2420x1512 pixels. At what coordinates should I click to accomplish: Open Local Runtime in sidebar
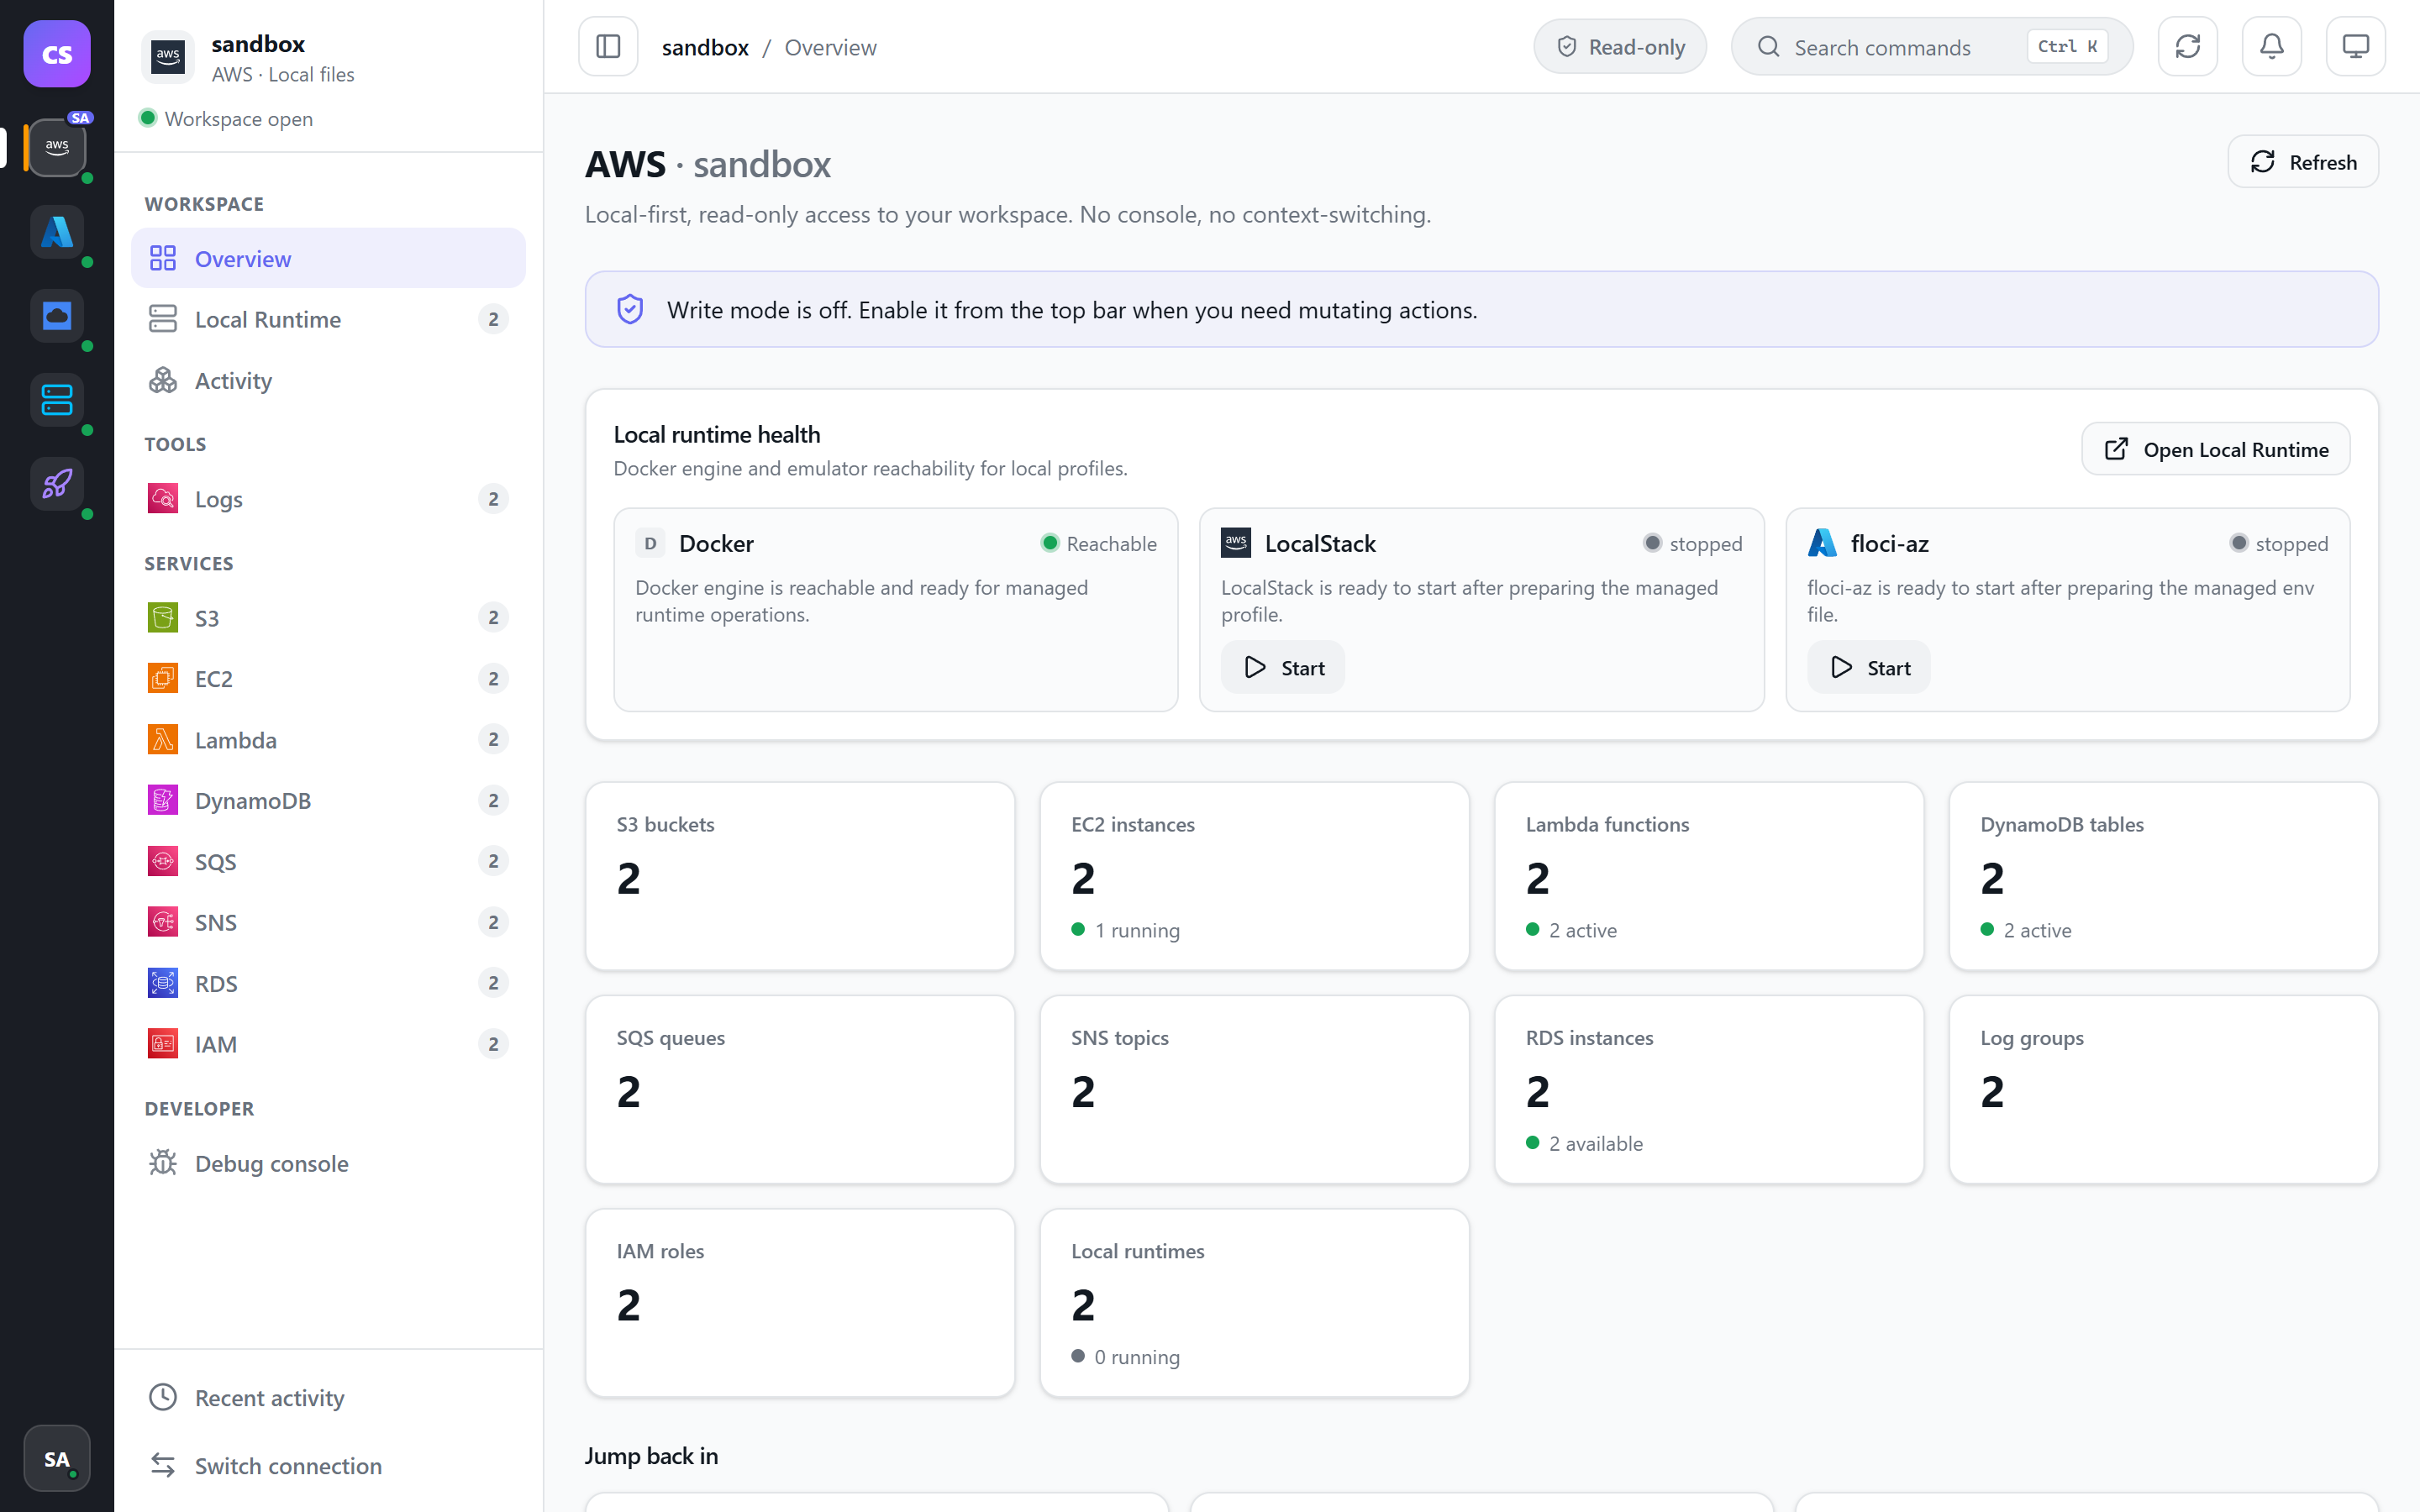[x=328, y=319]
